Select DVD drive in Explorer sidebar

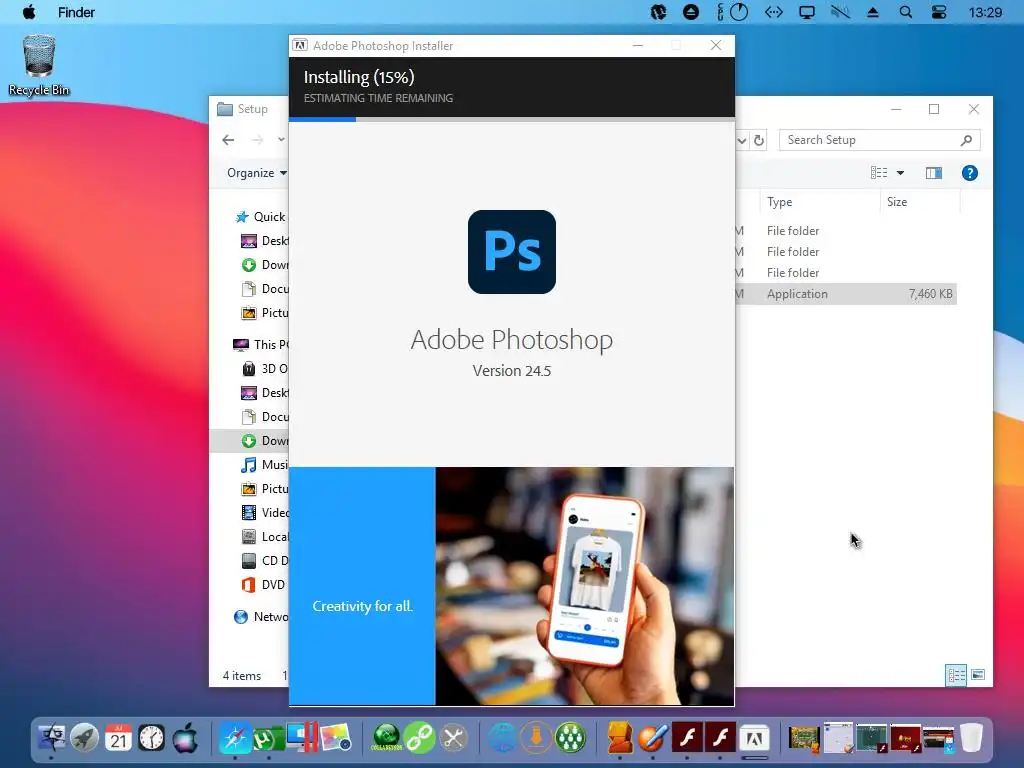pos(263,584)
